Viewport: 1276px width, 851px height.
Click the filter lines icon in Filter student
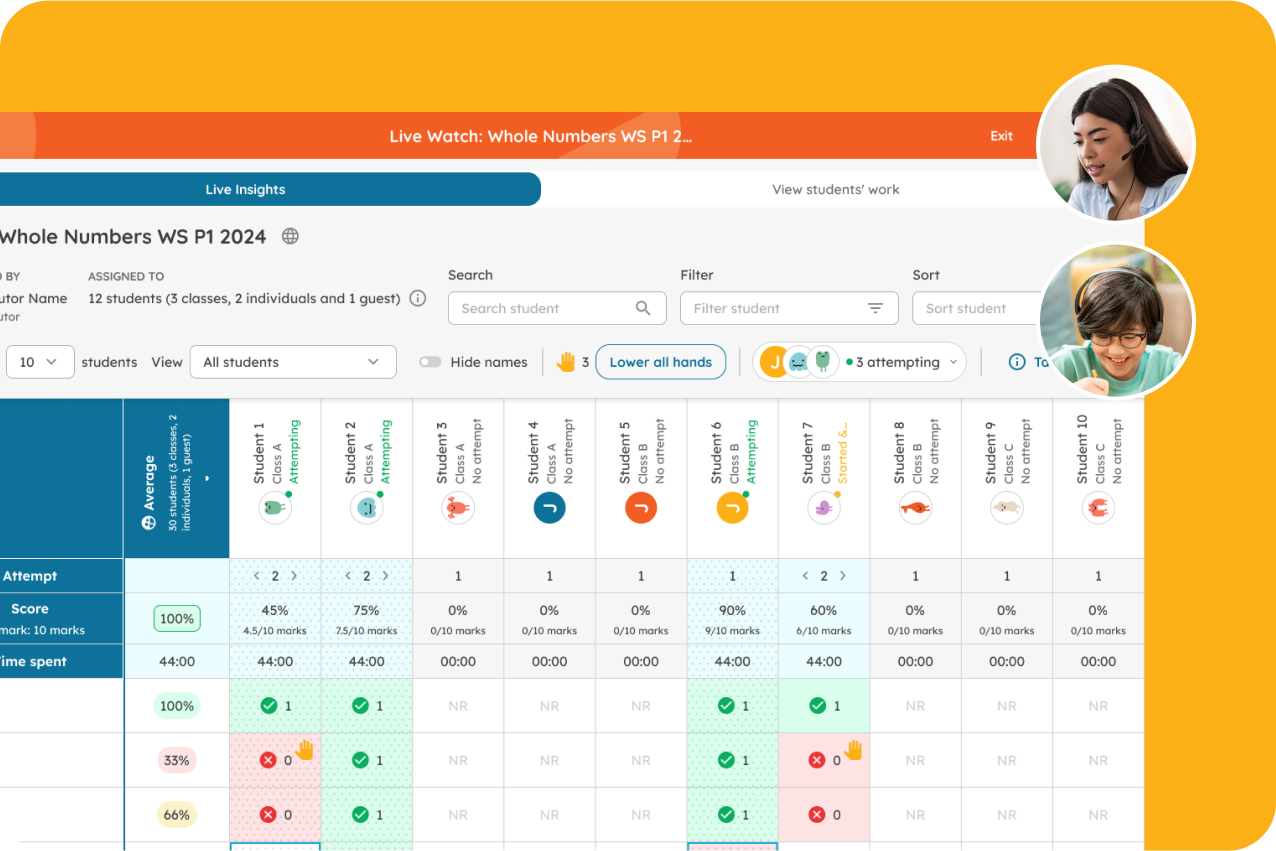[875, 308]
